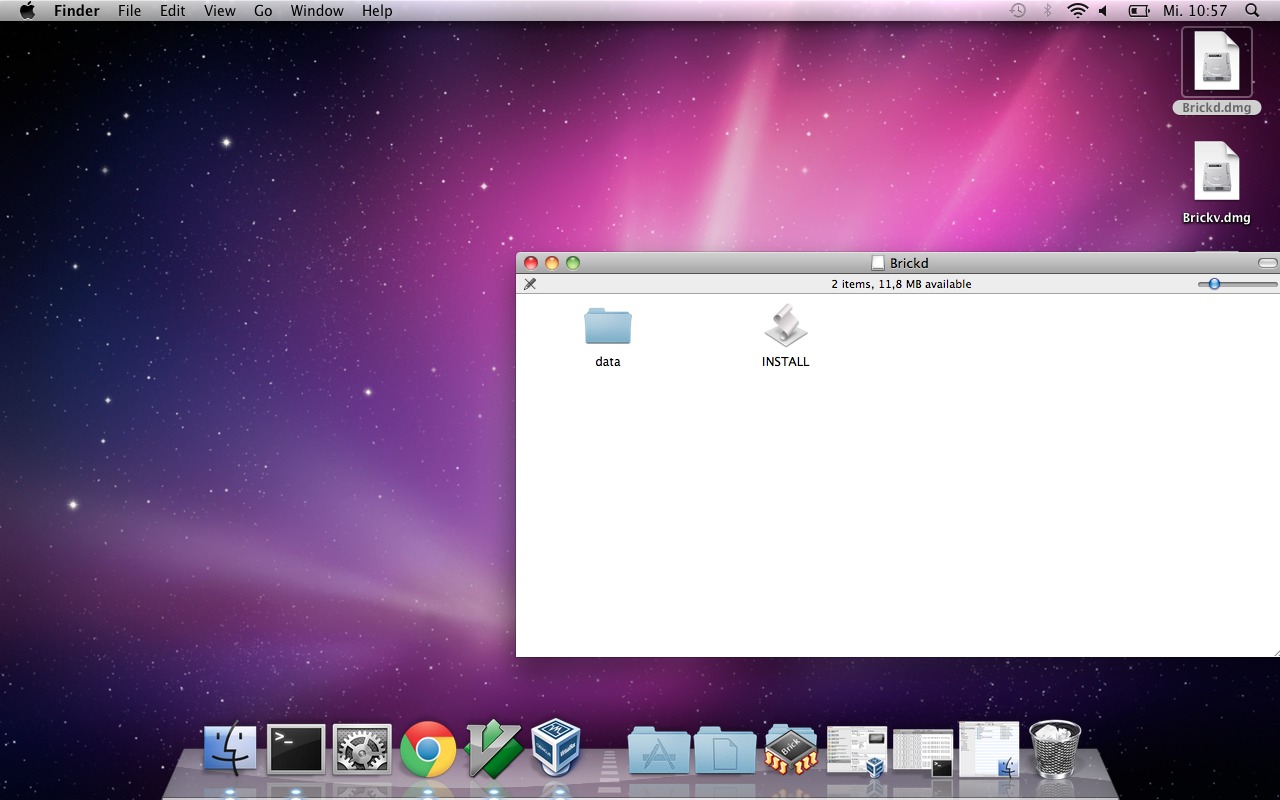Image resolution: width=1280 pixels, height=800 pixels.
Task: Open the Wi-Fi status menu
Action: 1077,11
